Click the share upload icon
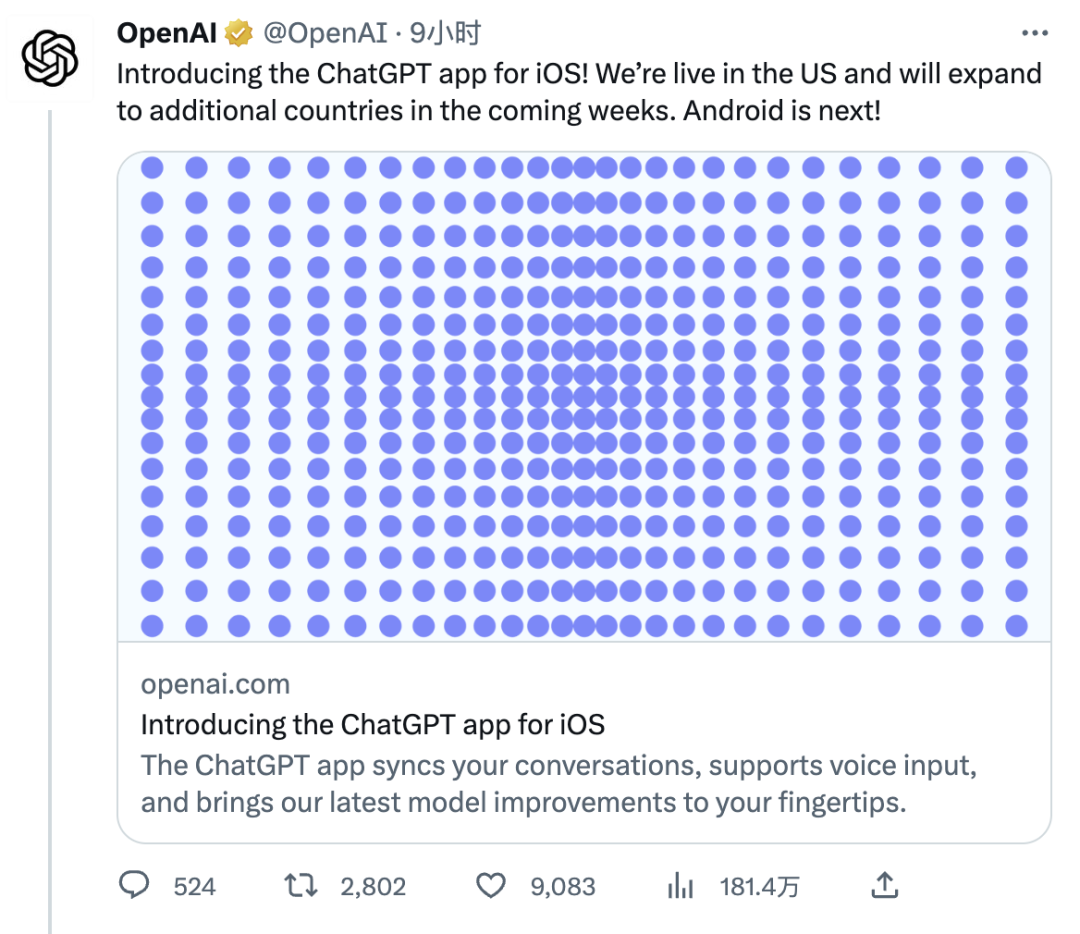 point(884,885)
